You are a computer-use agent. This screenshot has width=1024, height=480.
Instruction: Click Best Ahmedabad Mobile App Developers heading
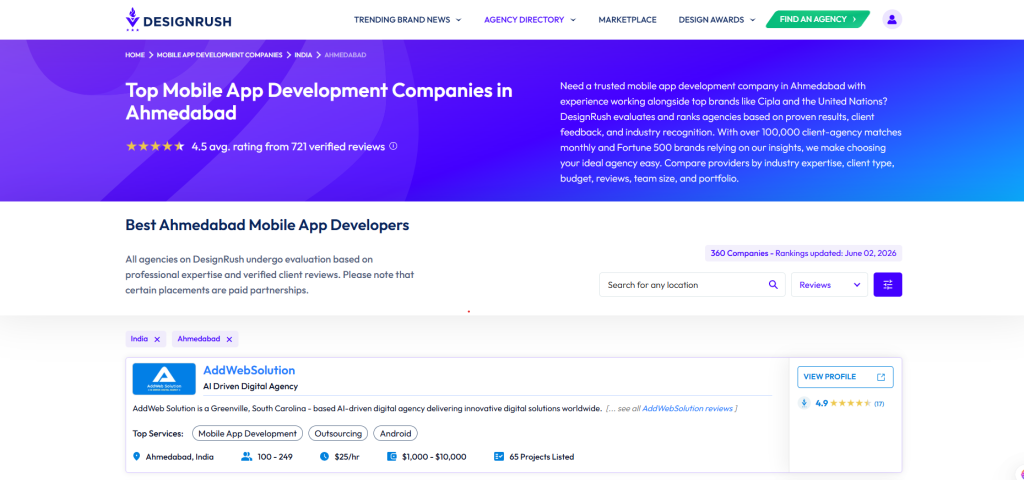(x=267, y=225)
